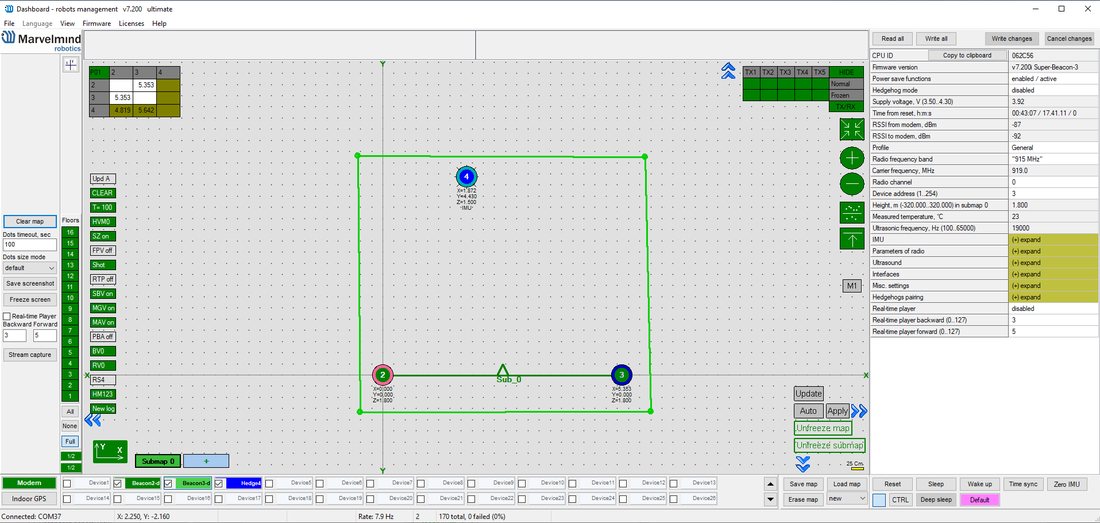Expand the Ultrasound settings row

pyautogui.click(x=1054, y=262)
